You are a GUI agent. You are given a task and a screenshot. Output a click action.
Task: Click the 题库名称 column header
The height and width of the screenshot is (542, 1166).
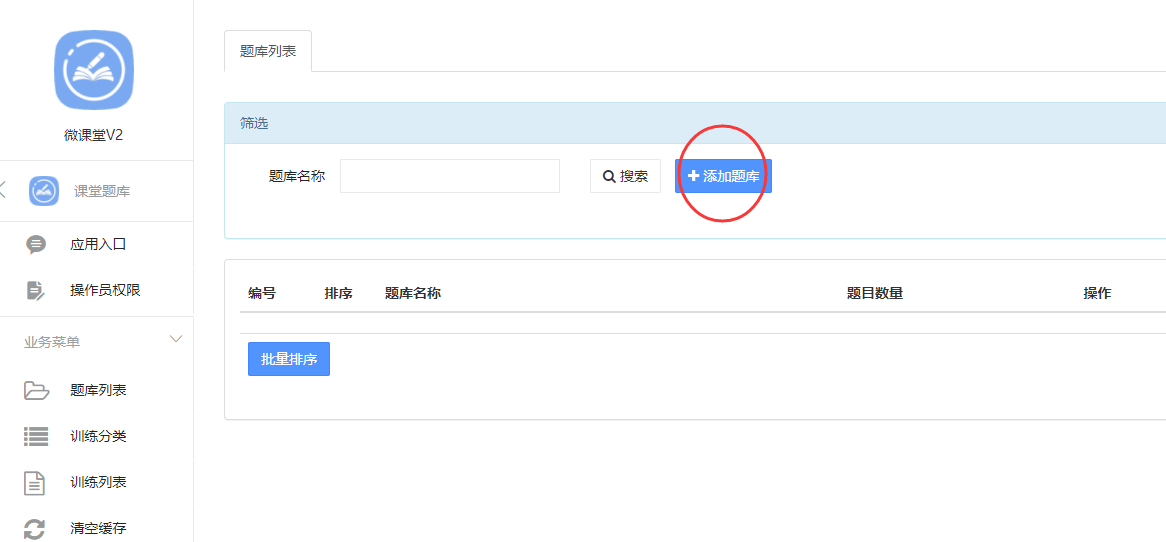[x=413, y=293]
